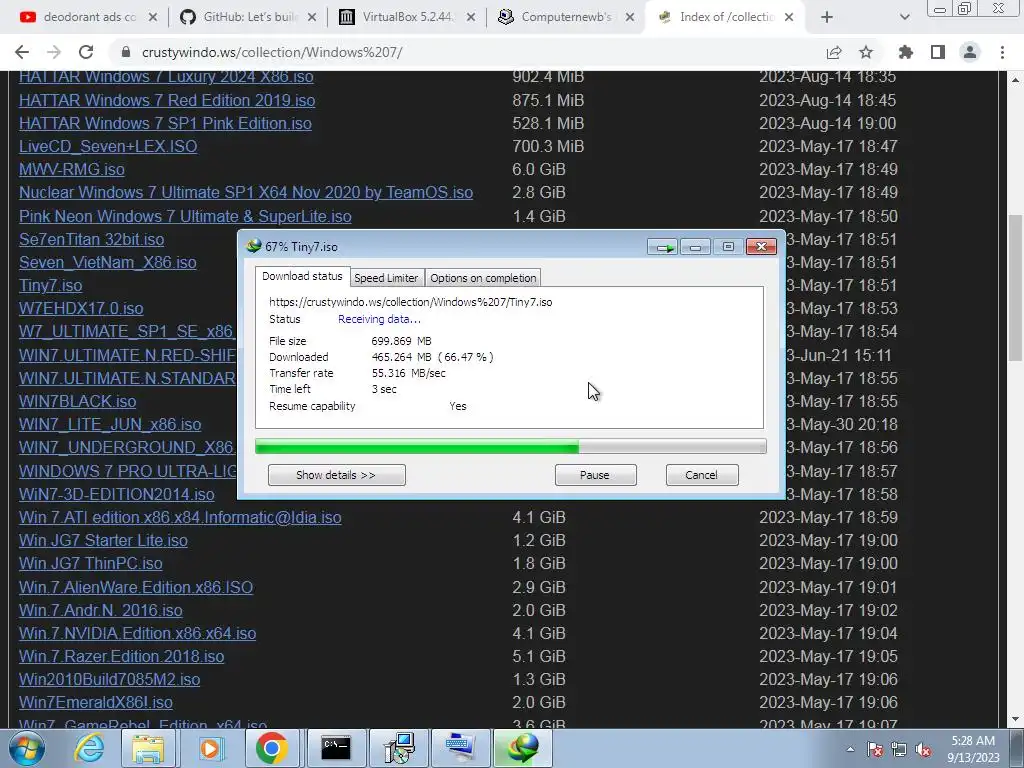
Task: Click the green arrow tray button in dialog title
Action: coord(664,247)
